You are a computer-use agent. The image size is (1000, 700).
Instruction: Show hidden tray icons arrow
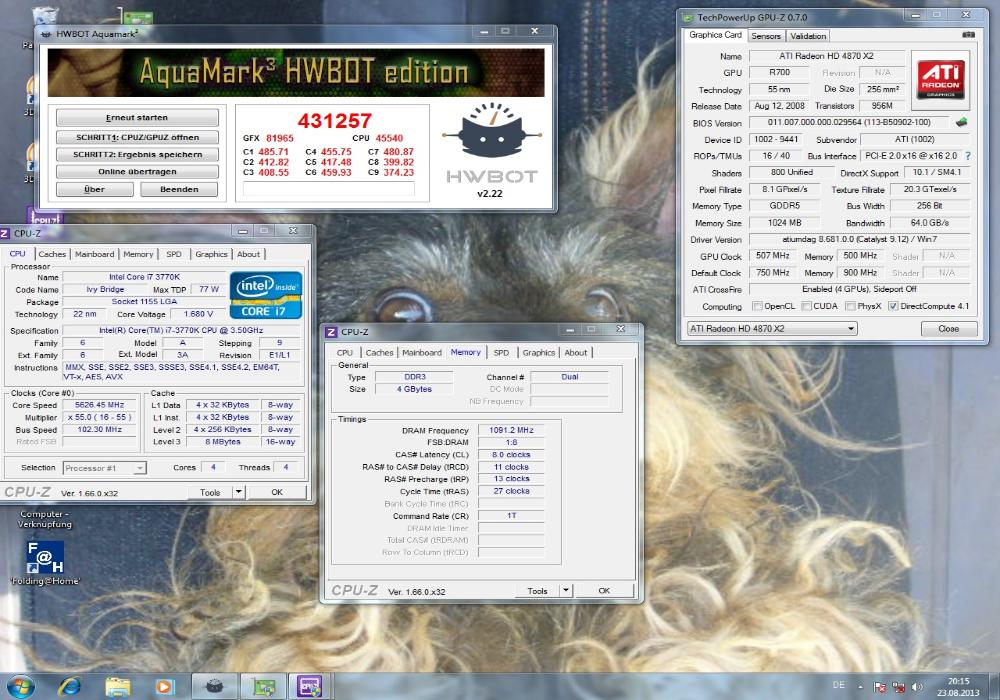click(860, 687)
